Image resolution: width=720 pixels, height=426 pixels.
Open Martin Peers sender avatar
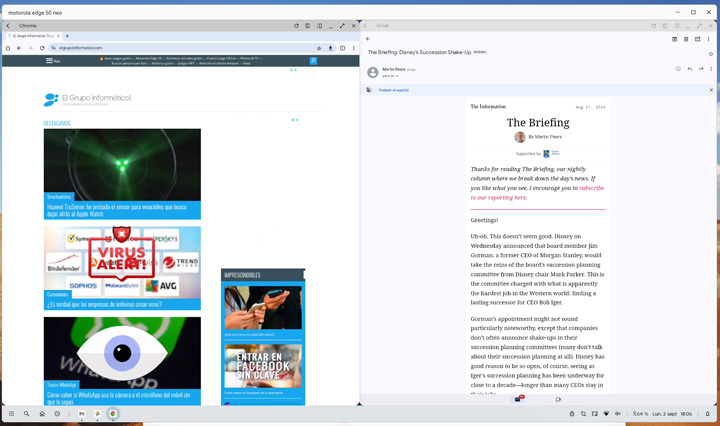coord(373,72)
